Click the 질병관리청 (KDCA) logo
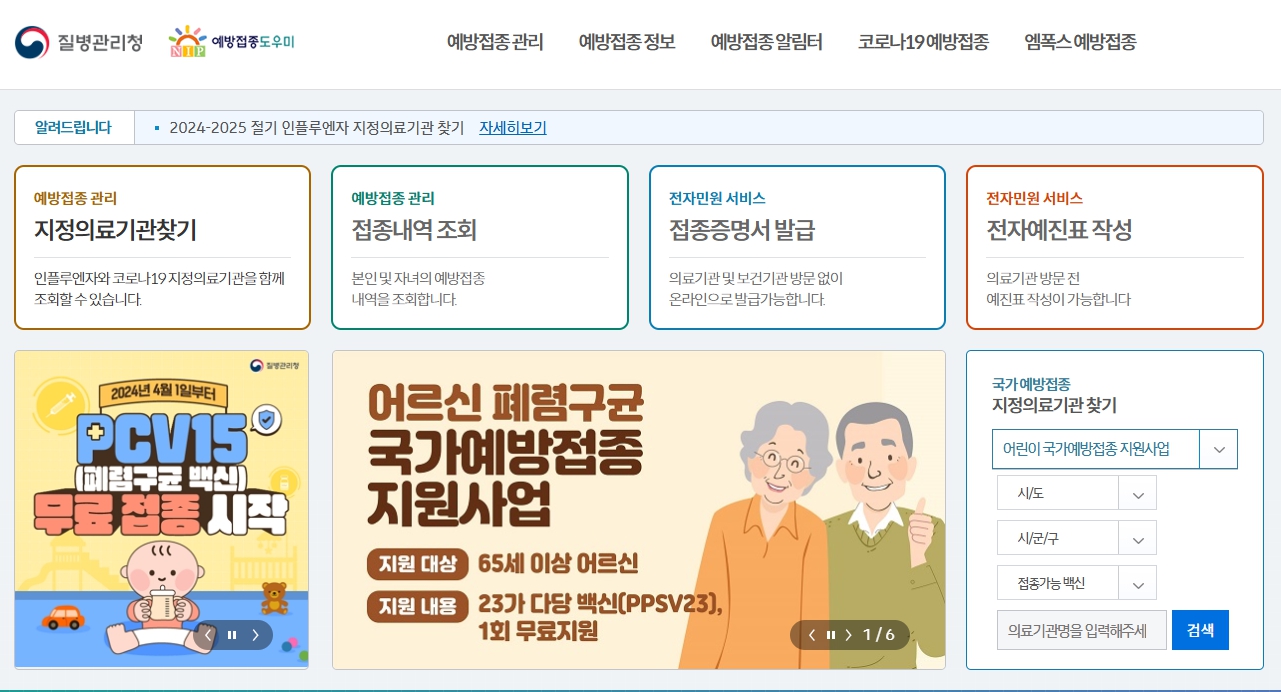Viewport: 1281px width, 692px height. pos(78,42)
